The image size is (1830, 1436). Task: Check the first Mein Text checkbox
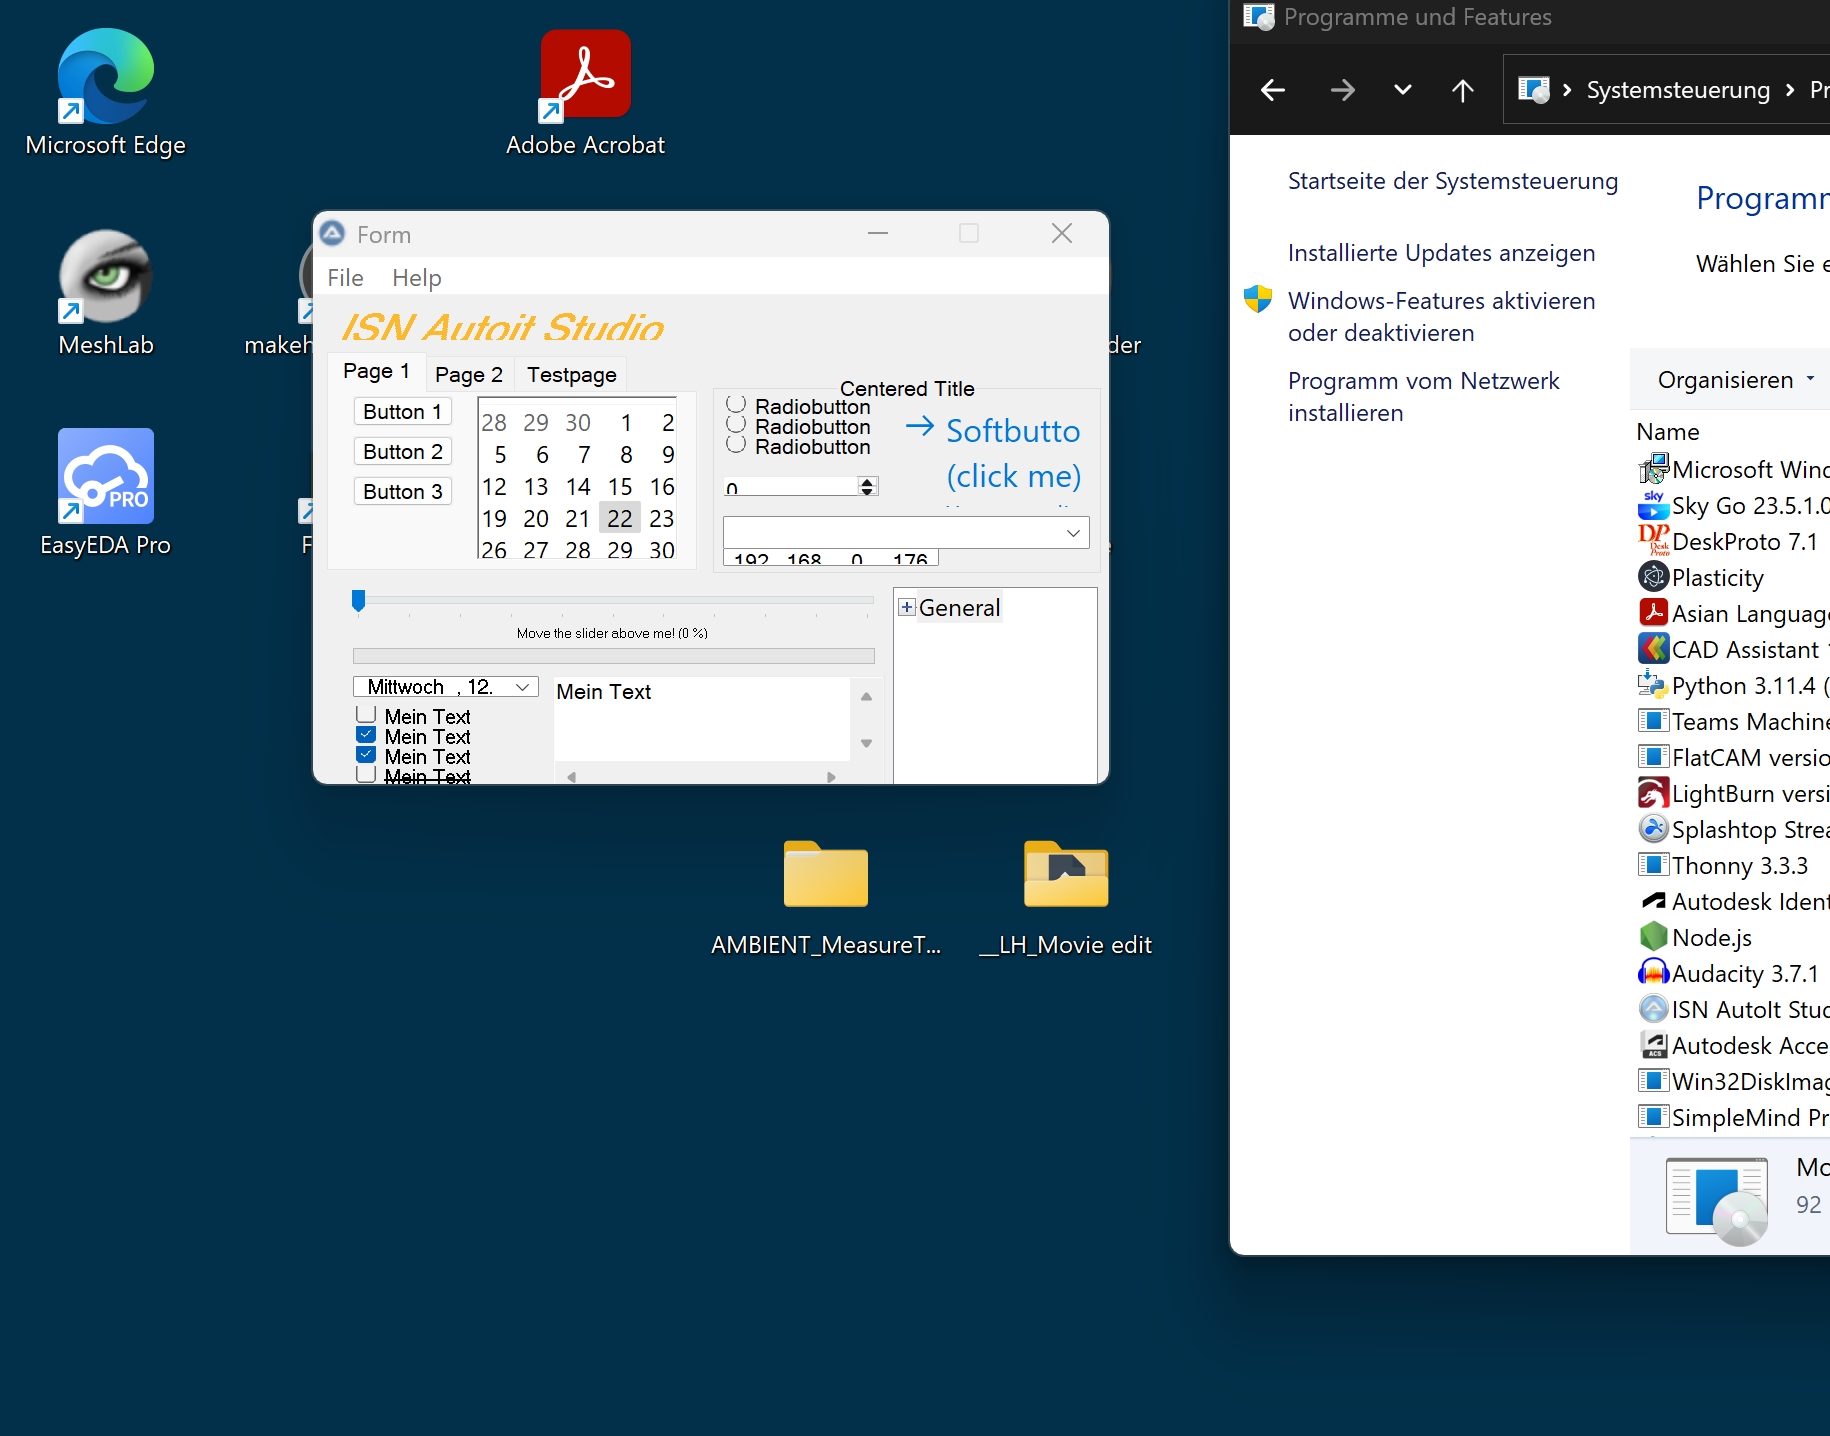pyautogui.click(x=366, y=715)
